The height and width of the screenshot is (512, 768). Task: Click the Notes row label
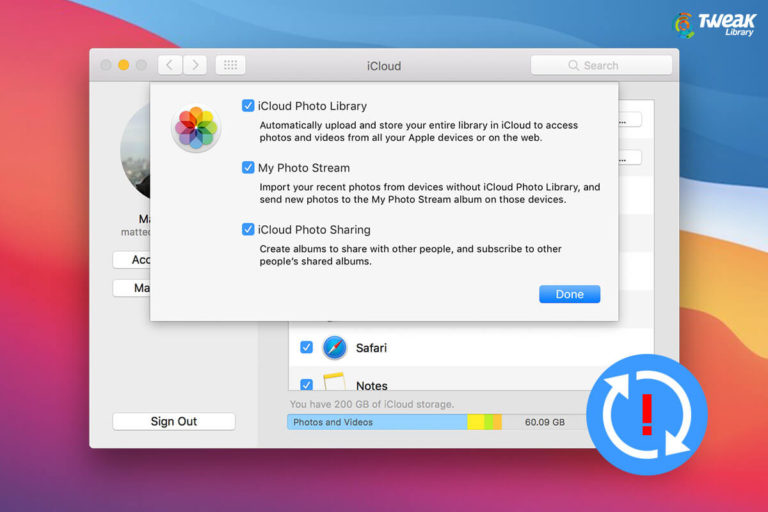(372, 386)
